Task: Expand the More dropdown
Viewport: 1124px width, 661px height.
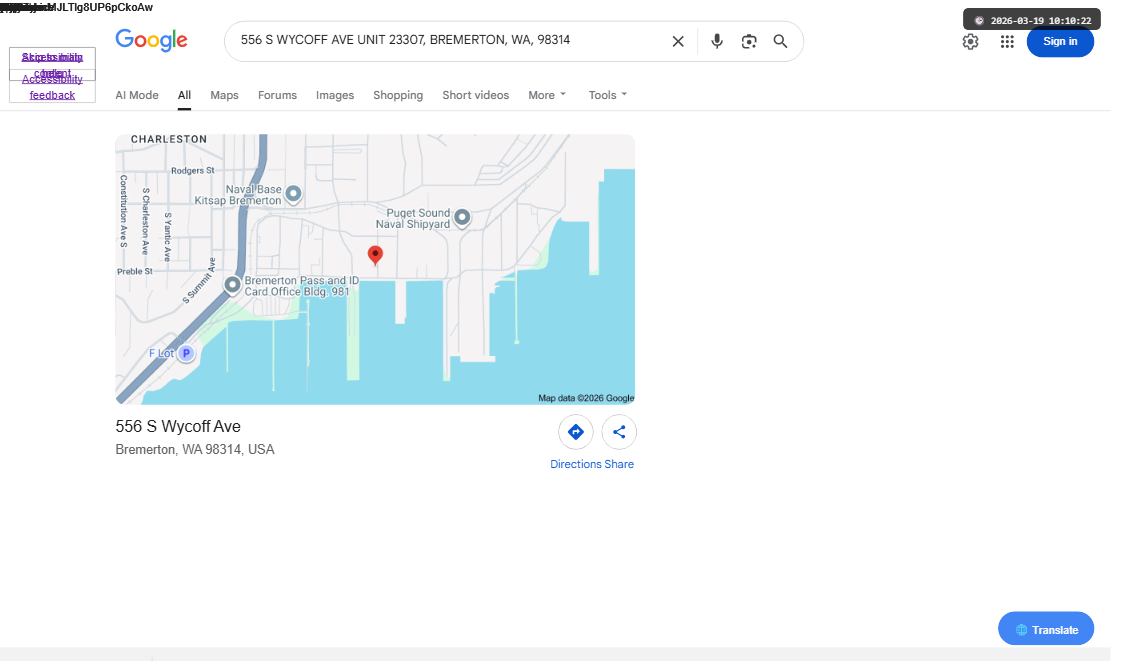Action: (547, 95)
